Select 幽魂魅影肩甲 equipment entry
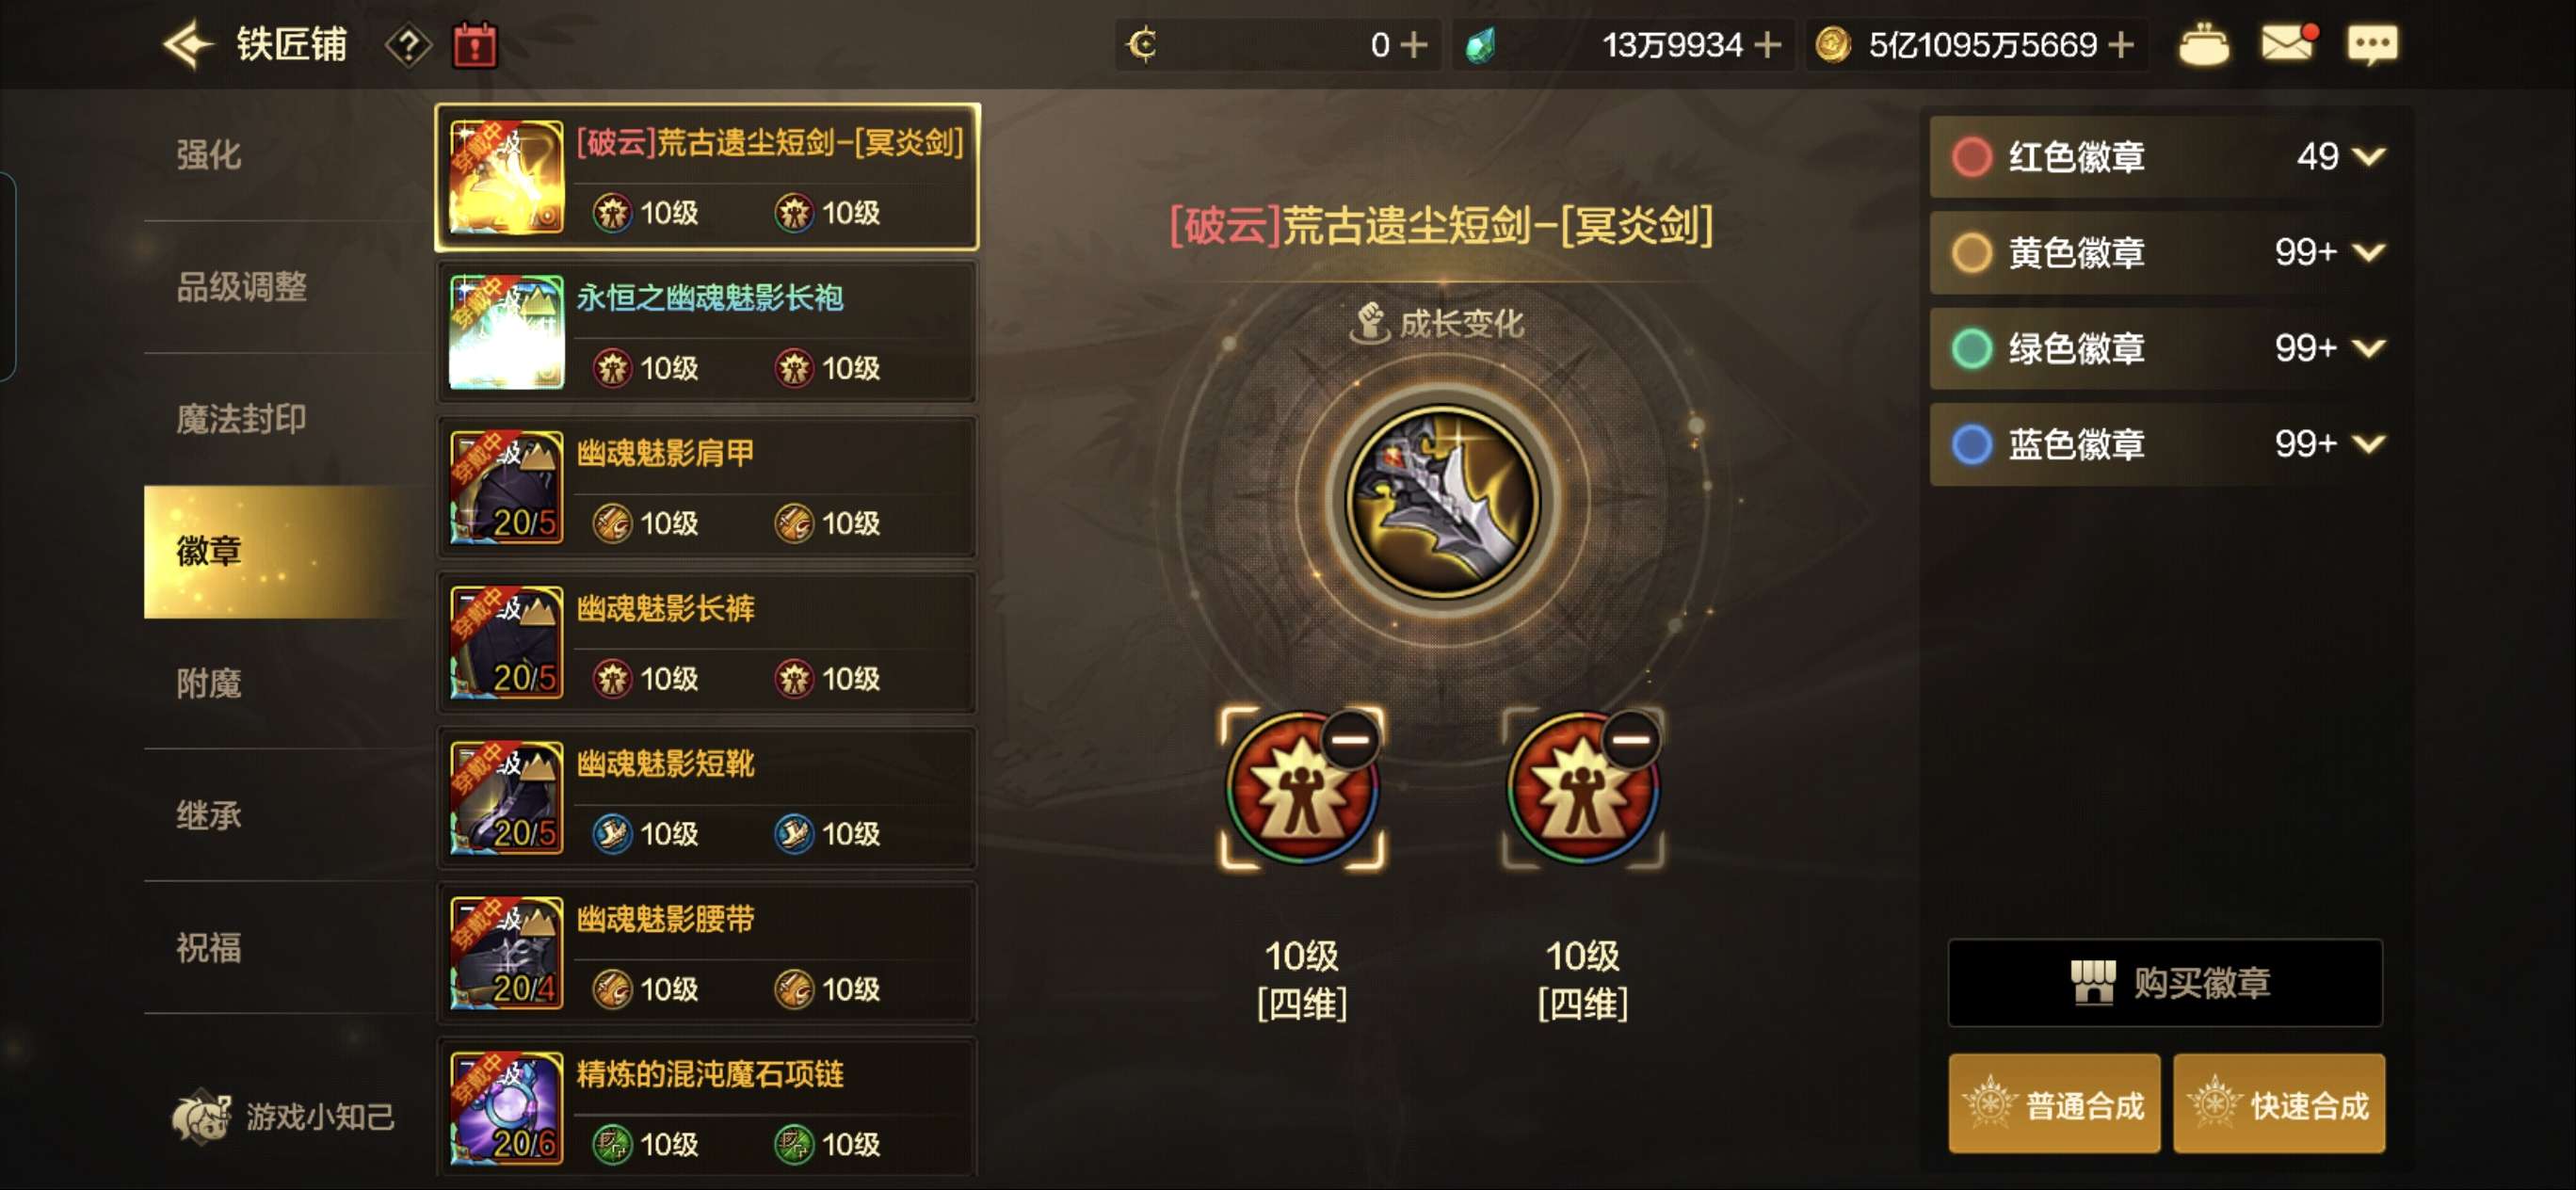 (x=707, y=488)
